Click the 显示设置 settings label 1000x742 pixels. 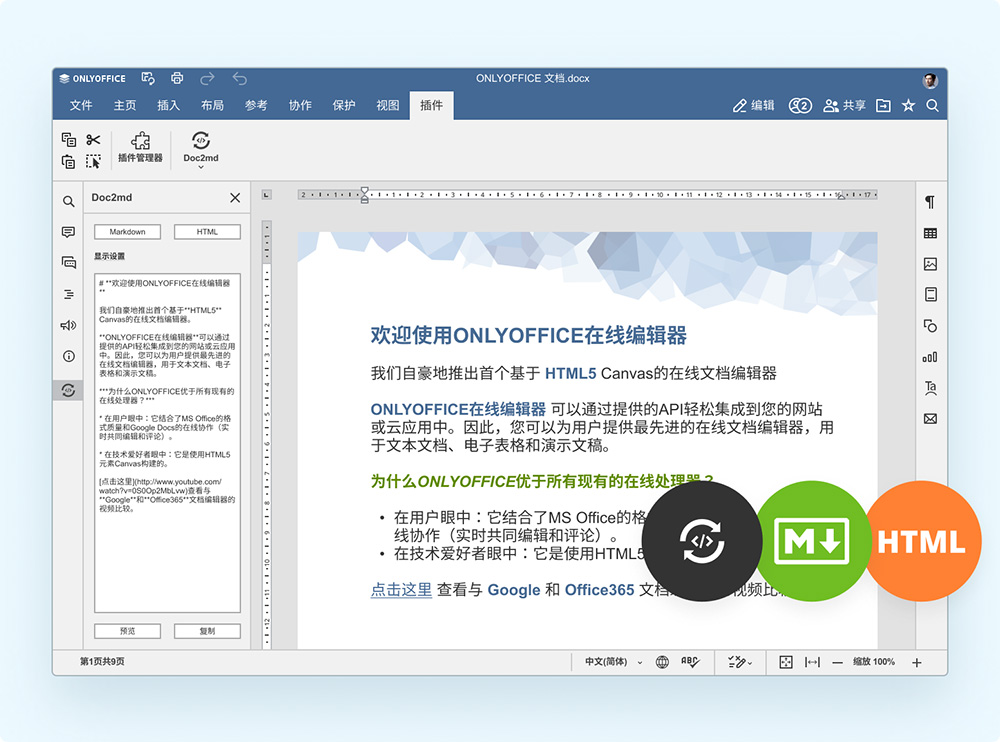[110, 256]
